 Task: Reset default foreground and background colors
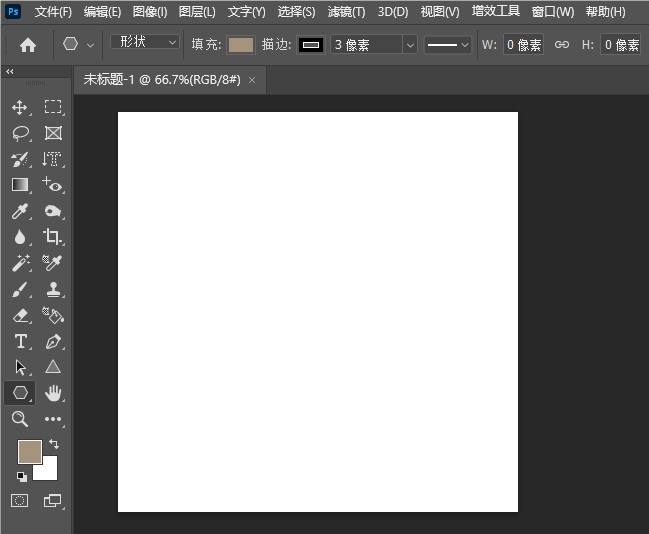pyautogui.click(x=22, y=477)
